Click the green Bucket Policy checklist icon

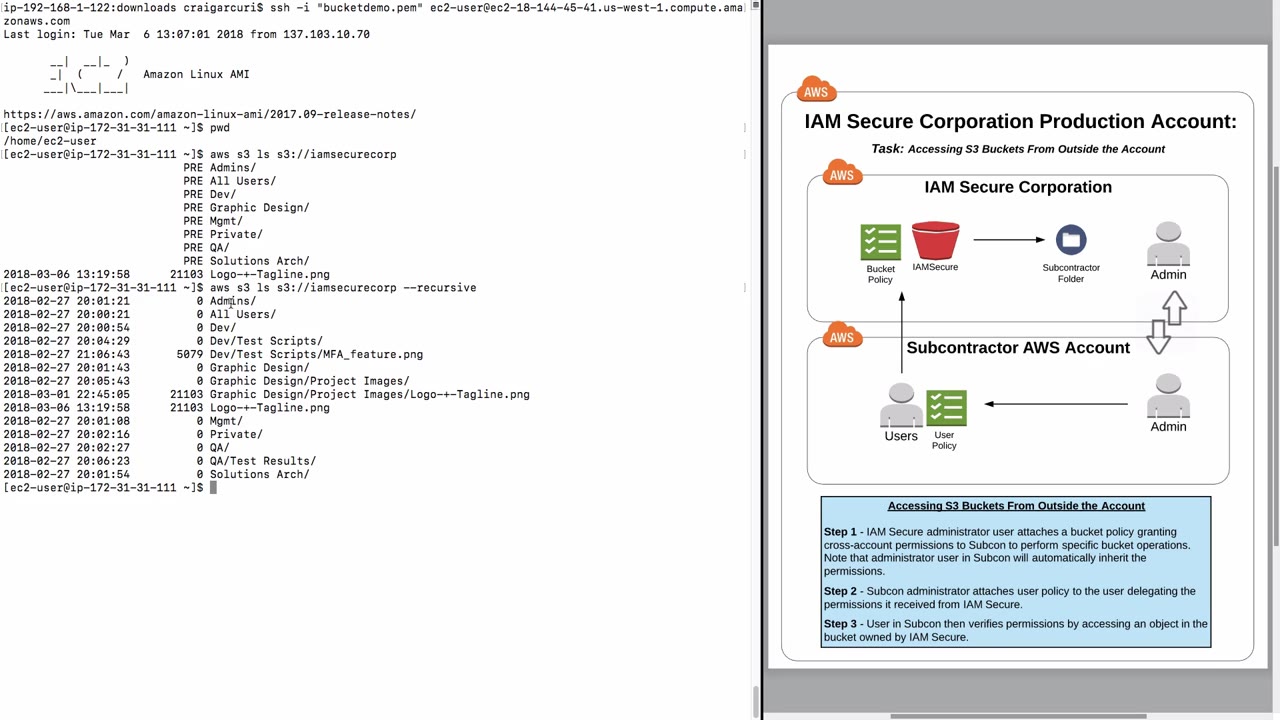pos(880,242)
